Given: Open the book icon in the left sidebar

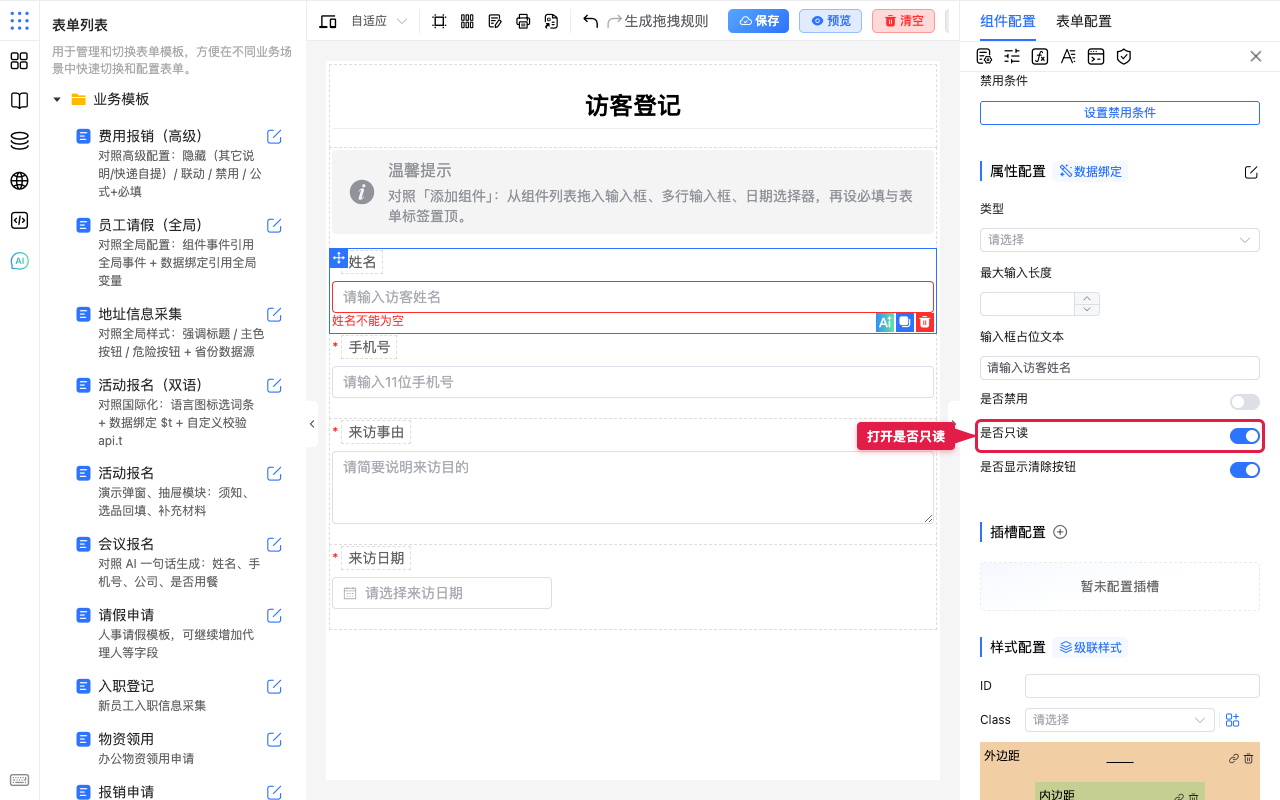Looking at the screenshot, I should click(19, 101).
